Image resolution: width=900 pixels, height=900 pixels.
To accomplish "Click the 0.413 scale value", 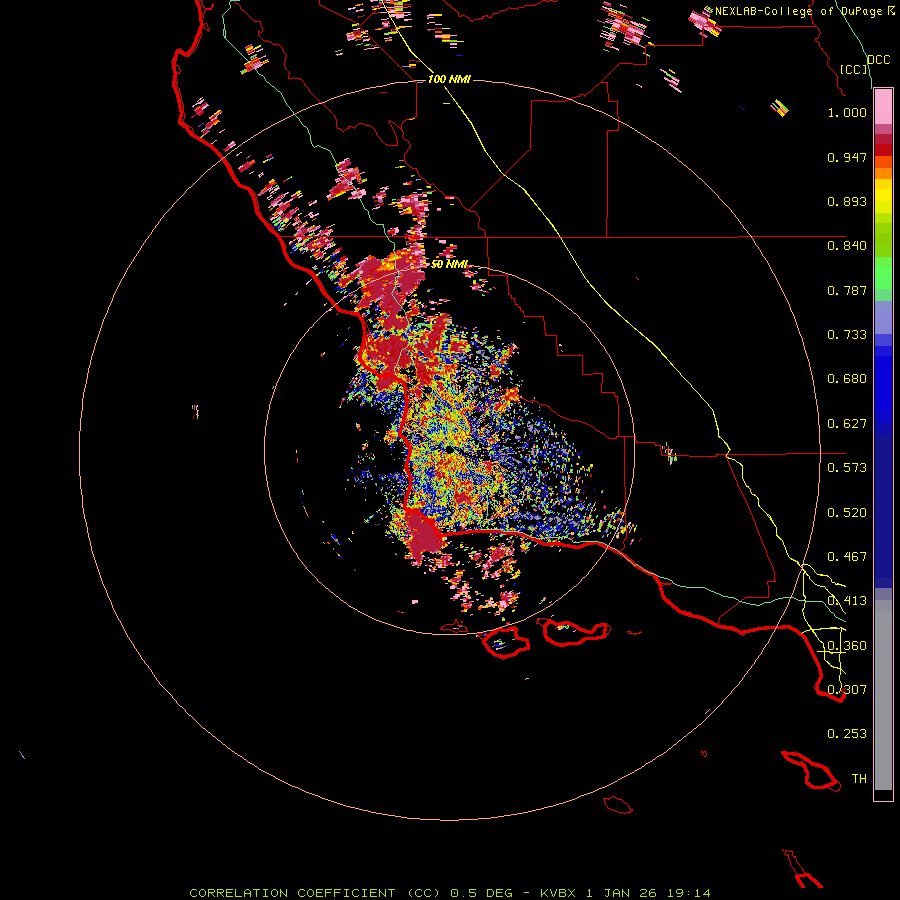I will pos(847,601).
